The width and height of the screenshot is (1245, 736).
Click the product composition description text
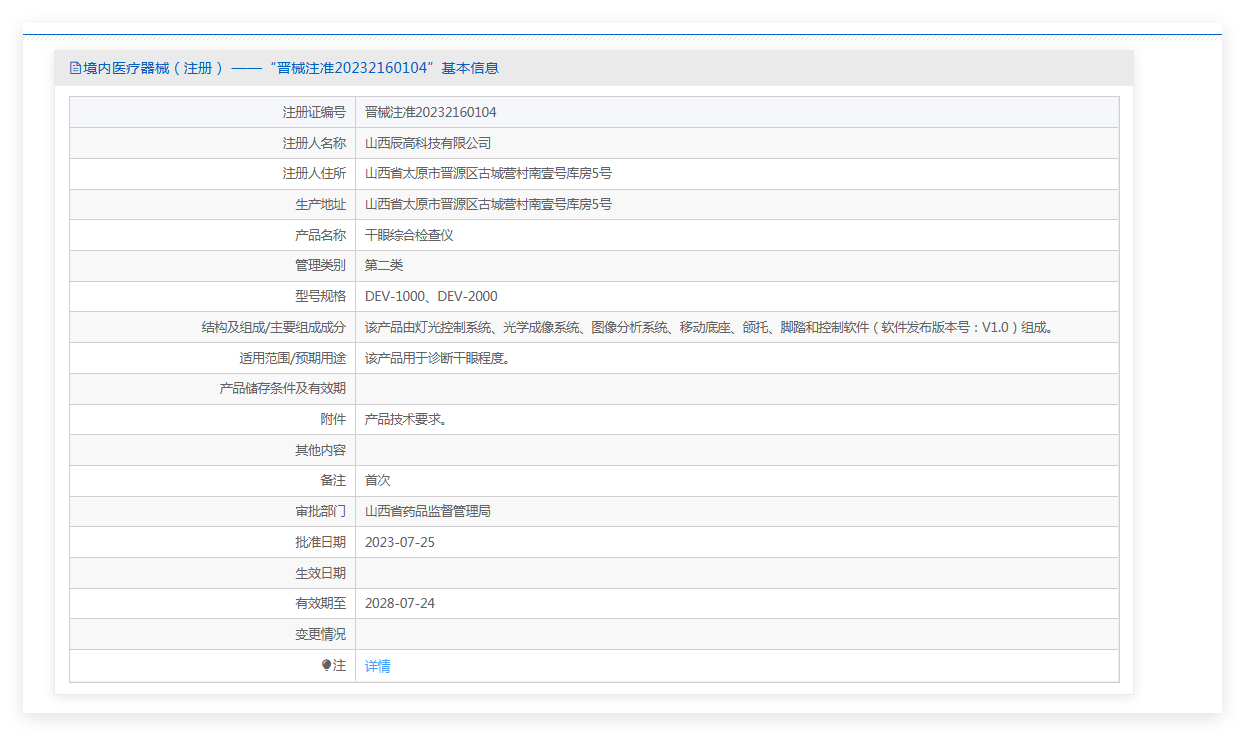(x=709, y=327)
